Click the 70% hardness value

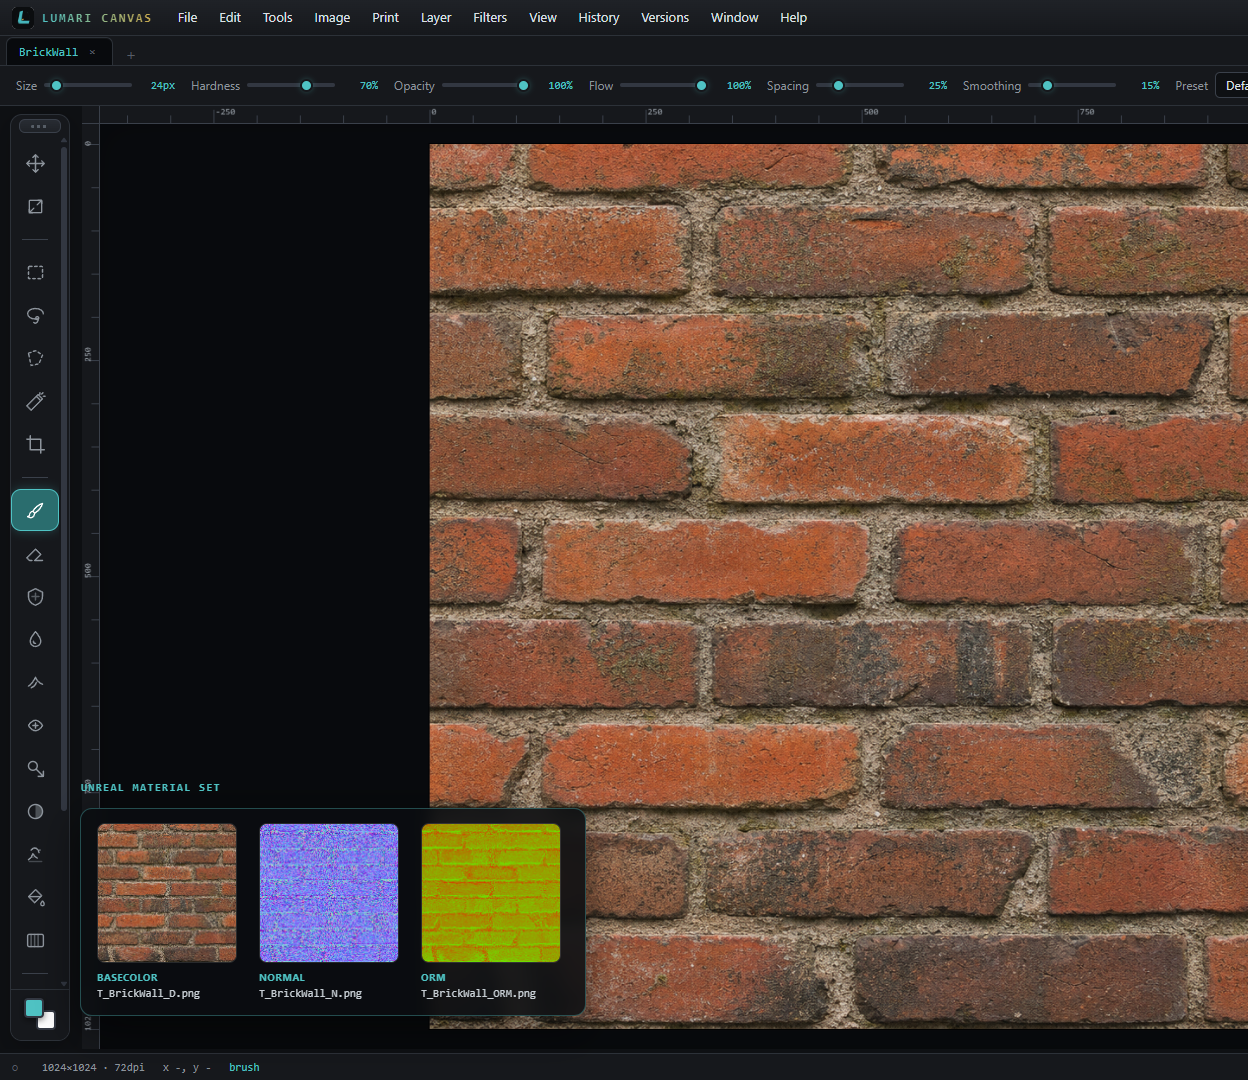[x=369, y=86]
